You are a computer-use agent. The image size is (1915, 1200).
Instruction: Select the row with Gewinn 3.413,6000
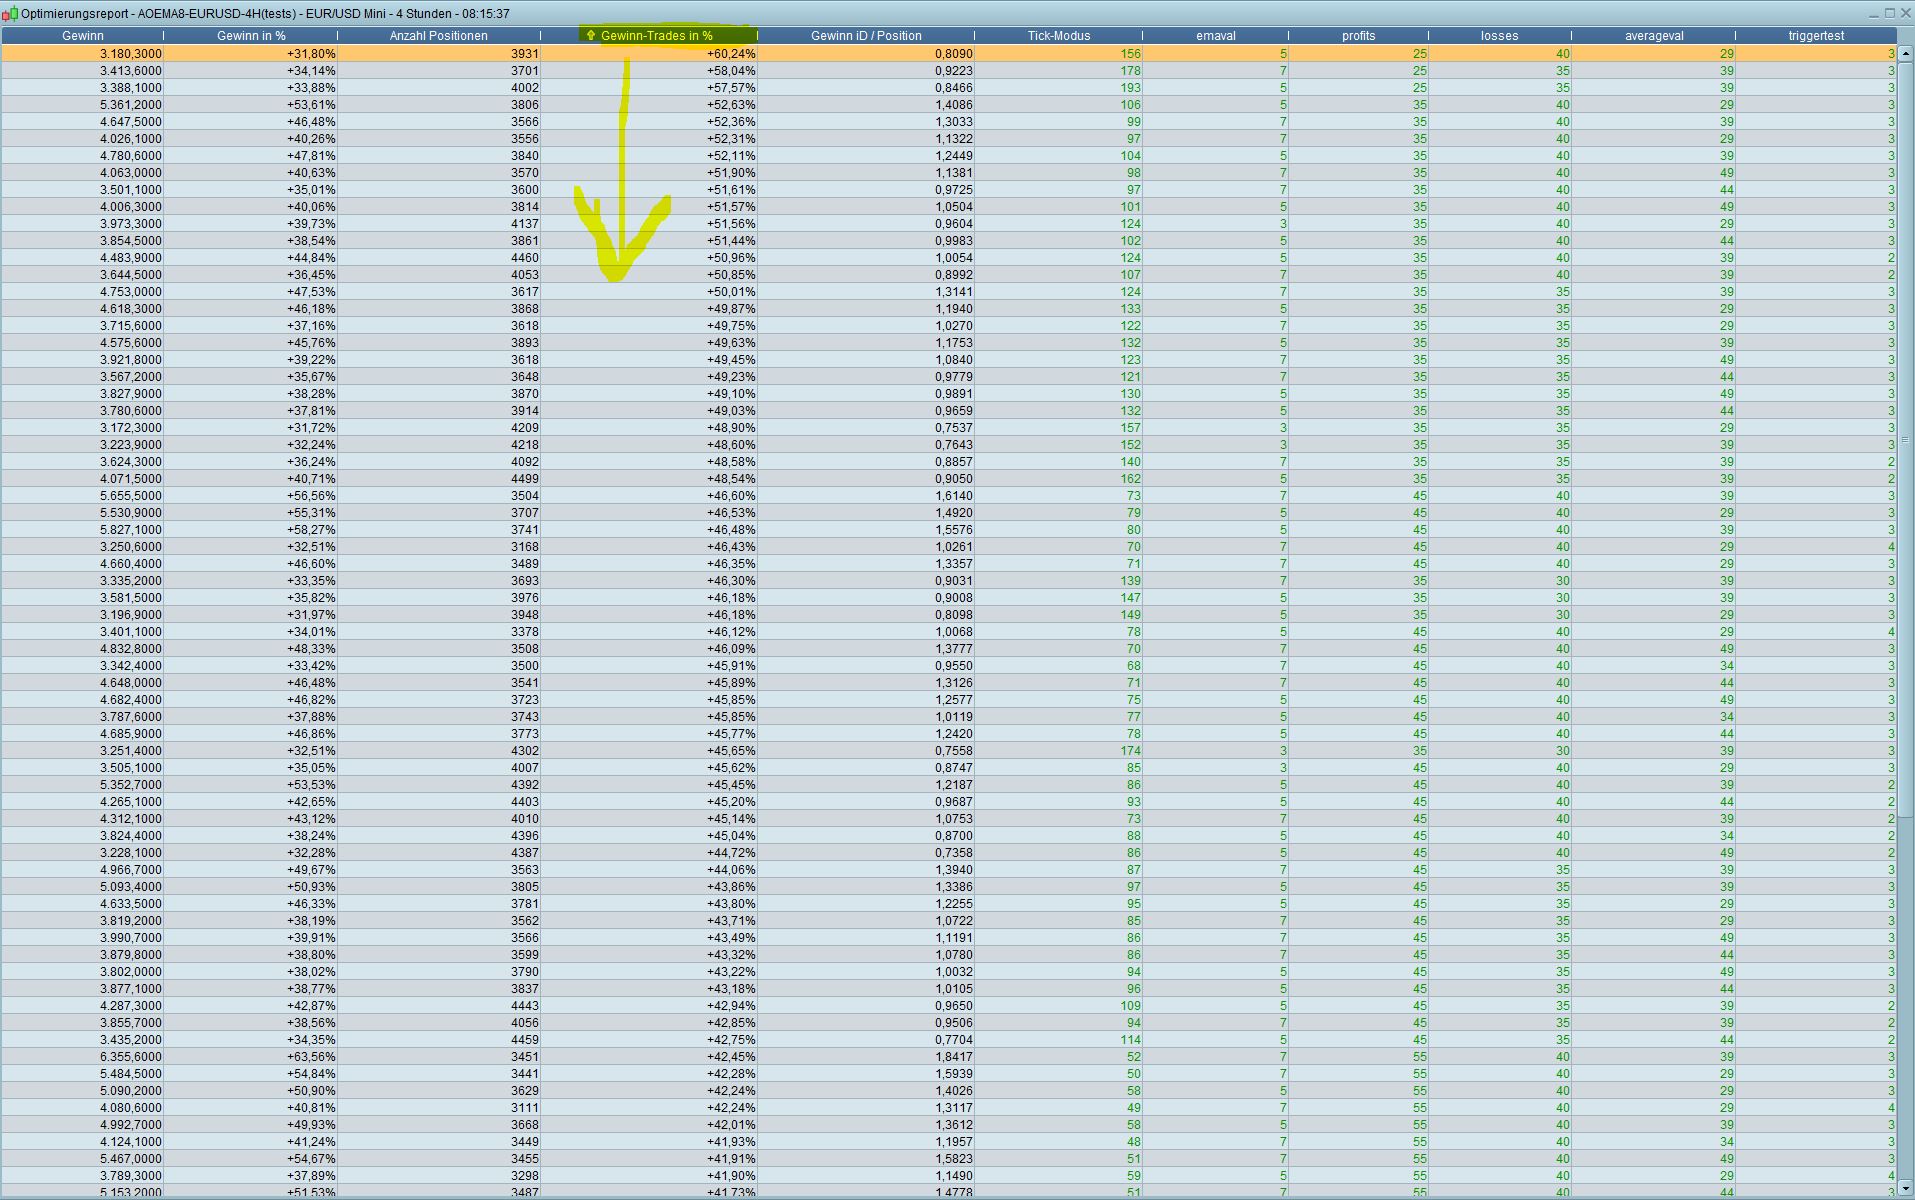[948, 71]
